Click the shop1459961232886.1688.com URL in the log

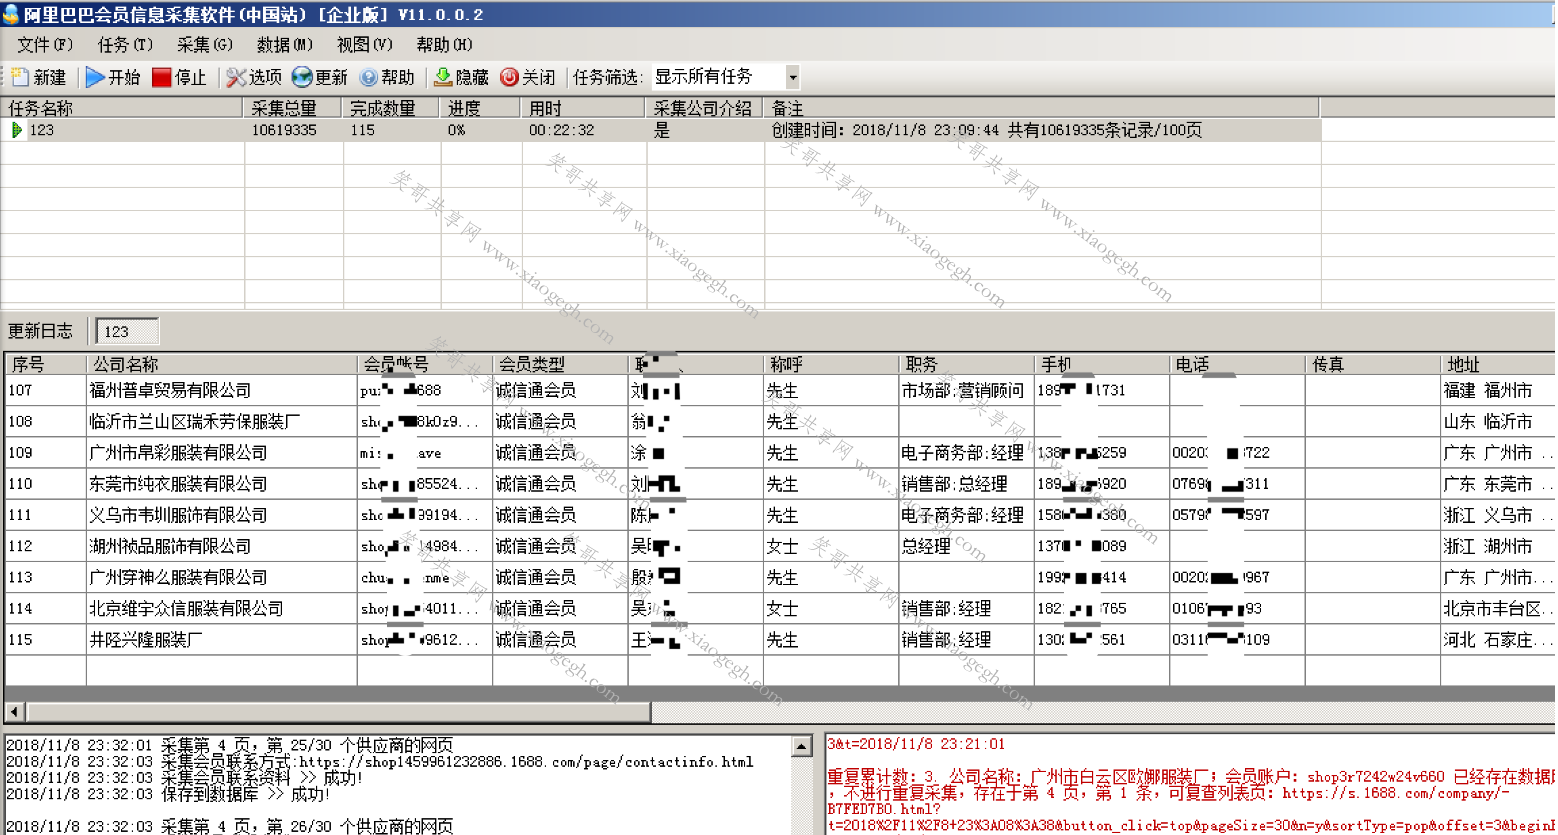pyautogui.click(x=526, y=762)
